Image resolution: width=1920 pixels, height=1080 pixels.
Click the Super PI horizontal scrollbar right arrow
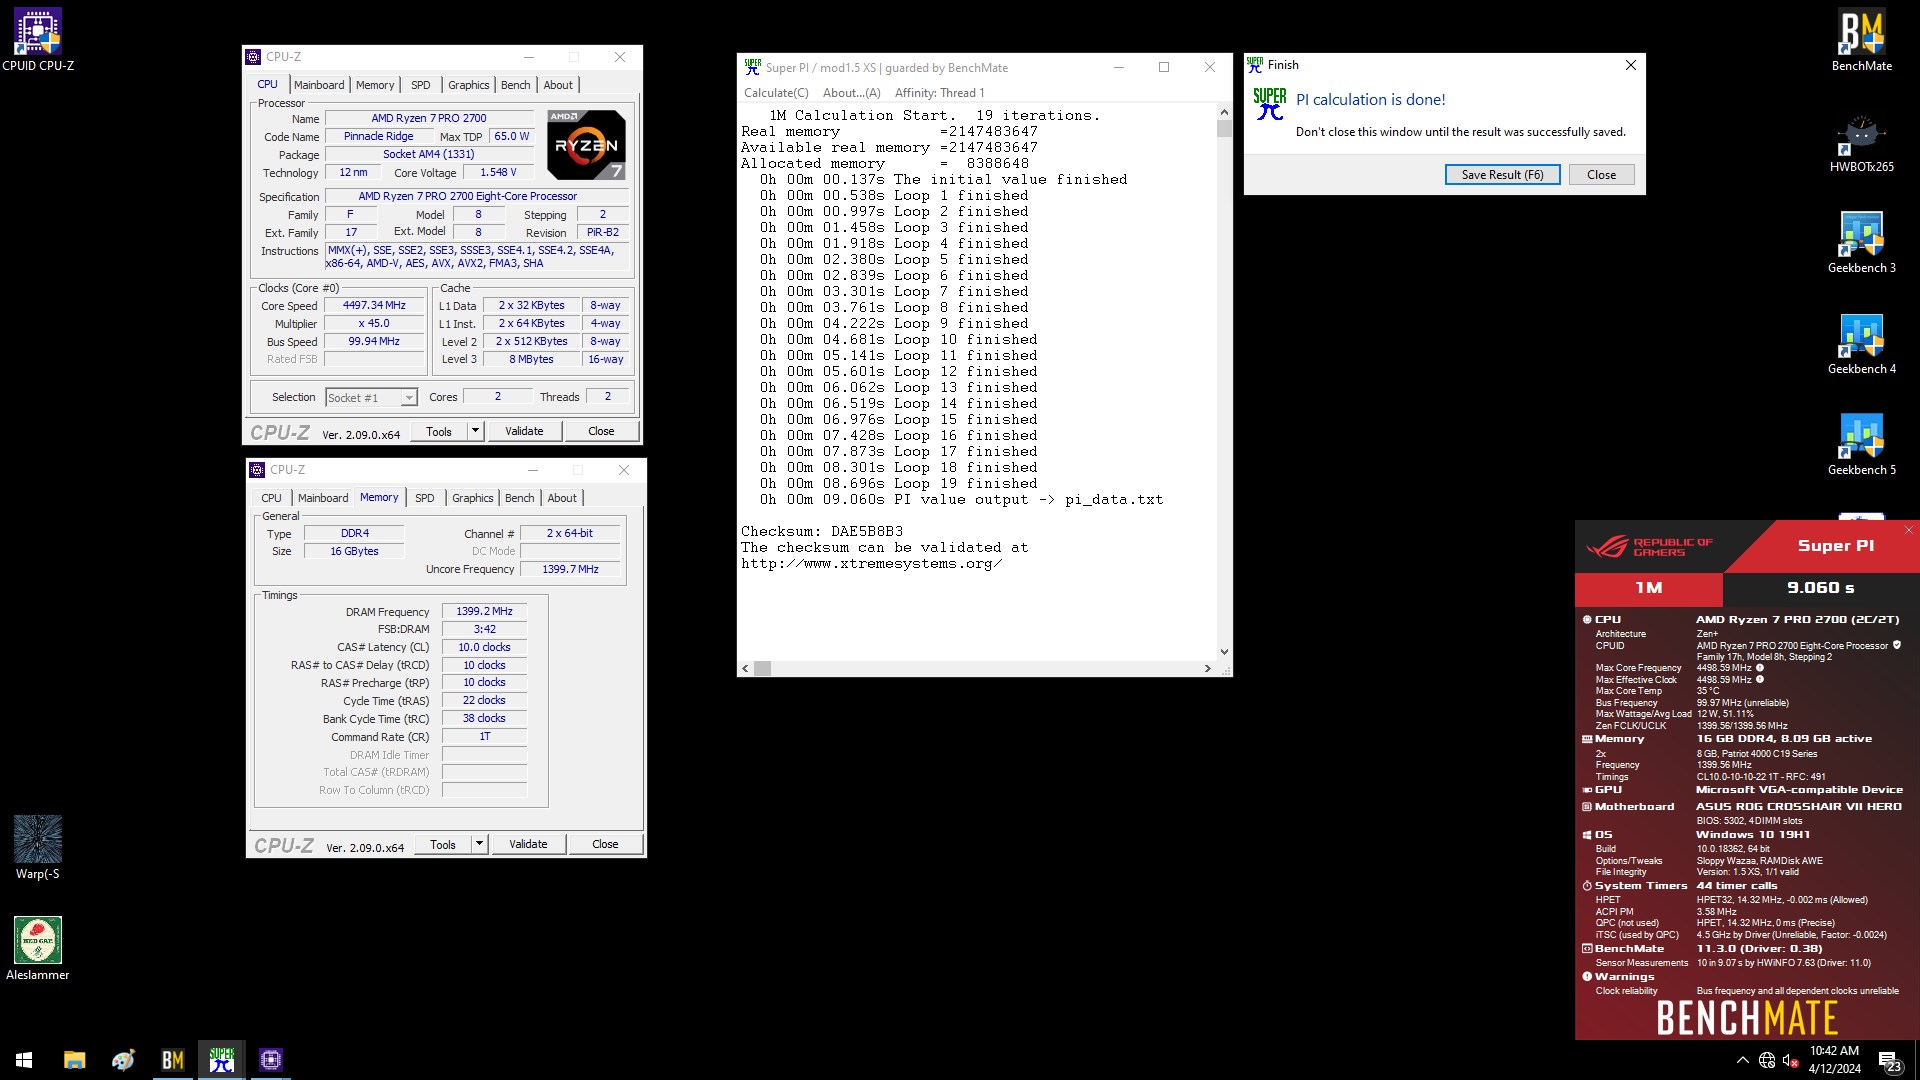click(x=1207, y=669)
